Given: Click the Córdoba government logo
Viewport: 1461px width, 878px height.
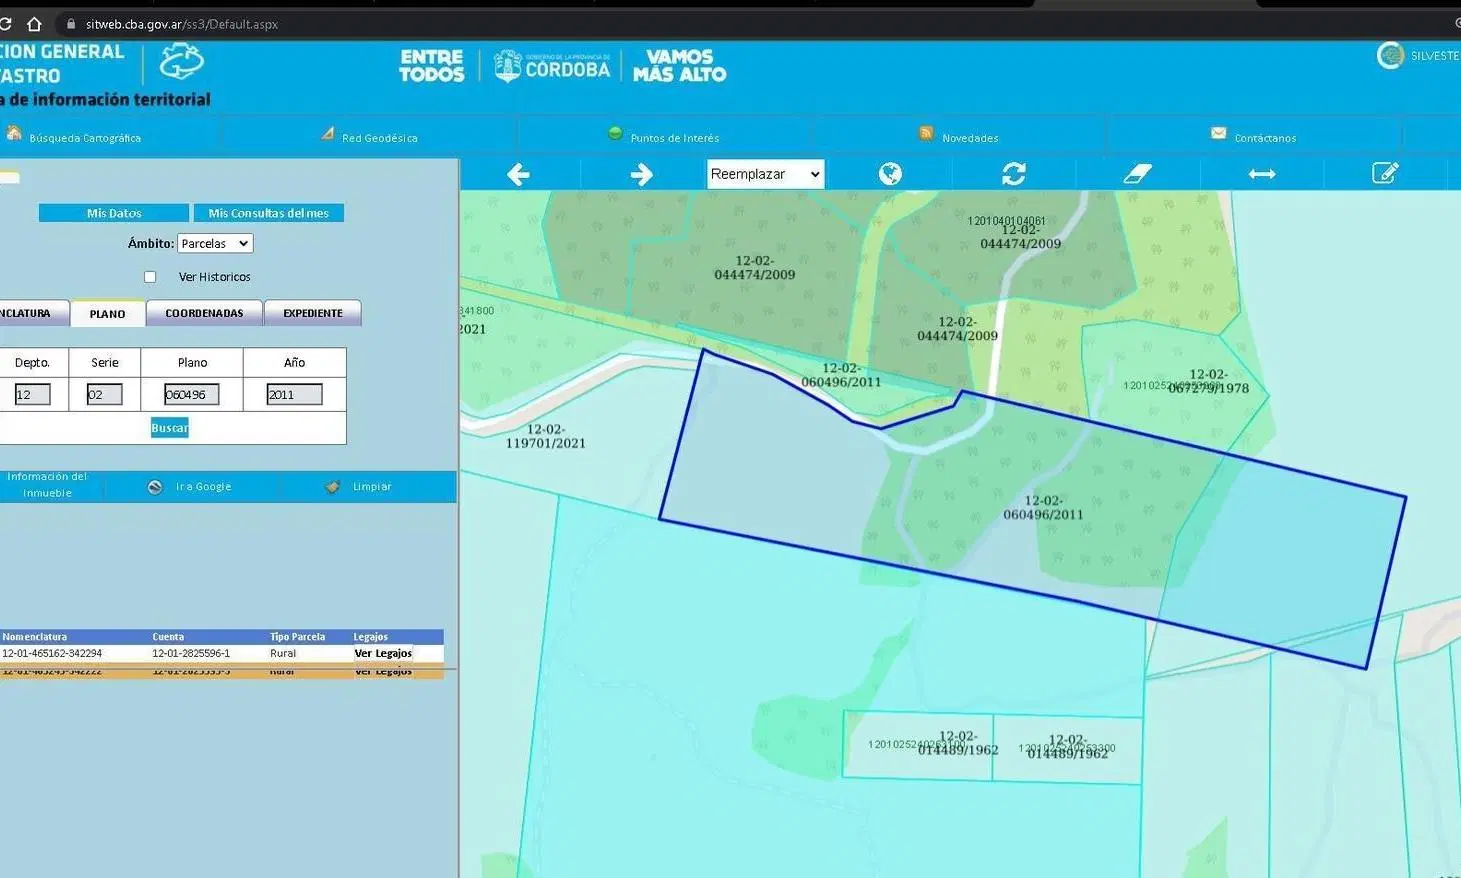Looking at the screenshot, I should click(551, 66).
